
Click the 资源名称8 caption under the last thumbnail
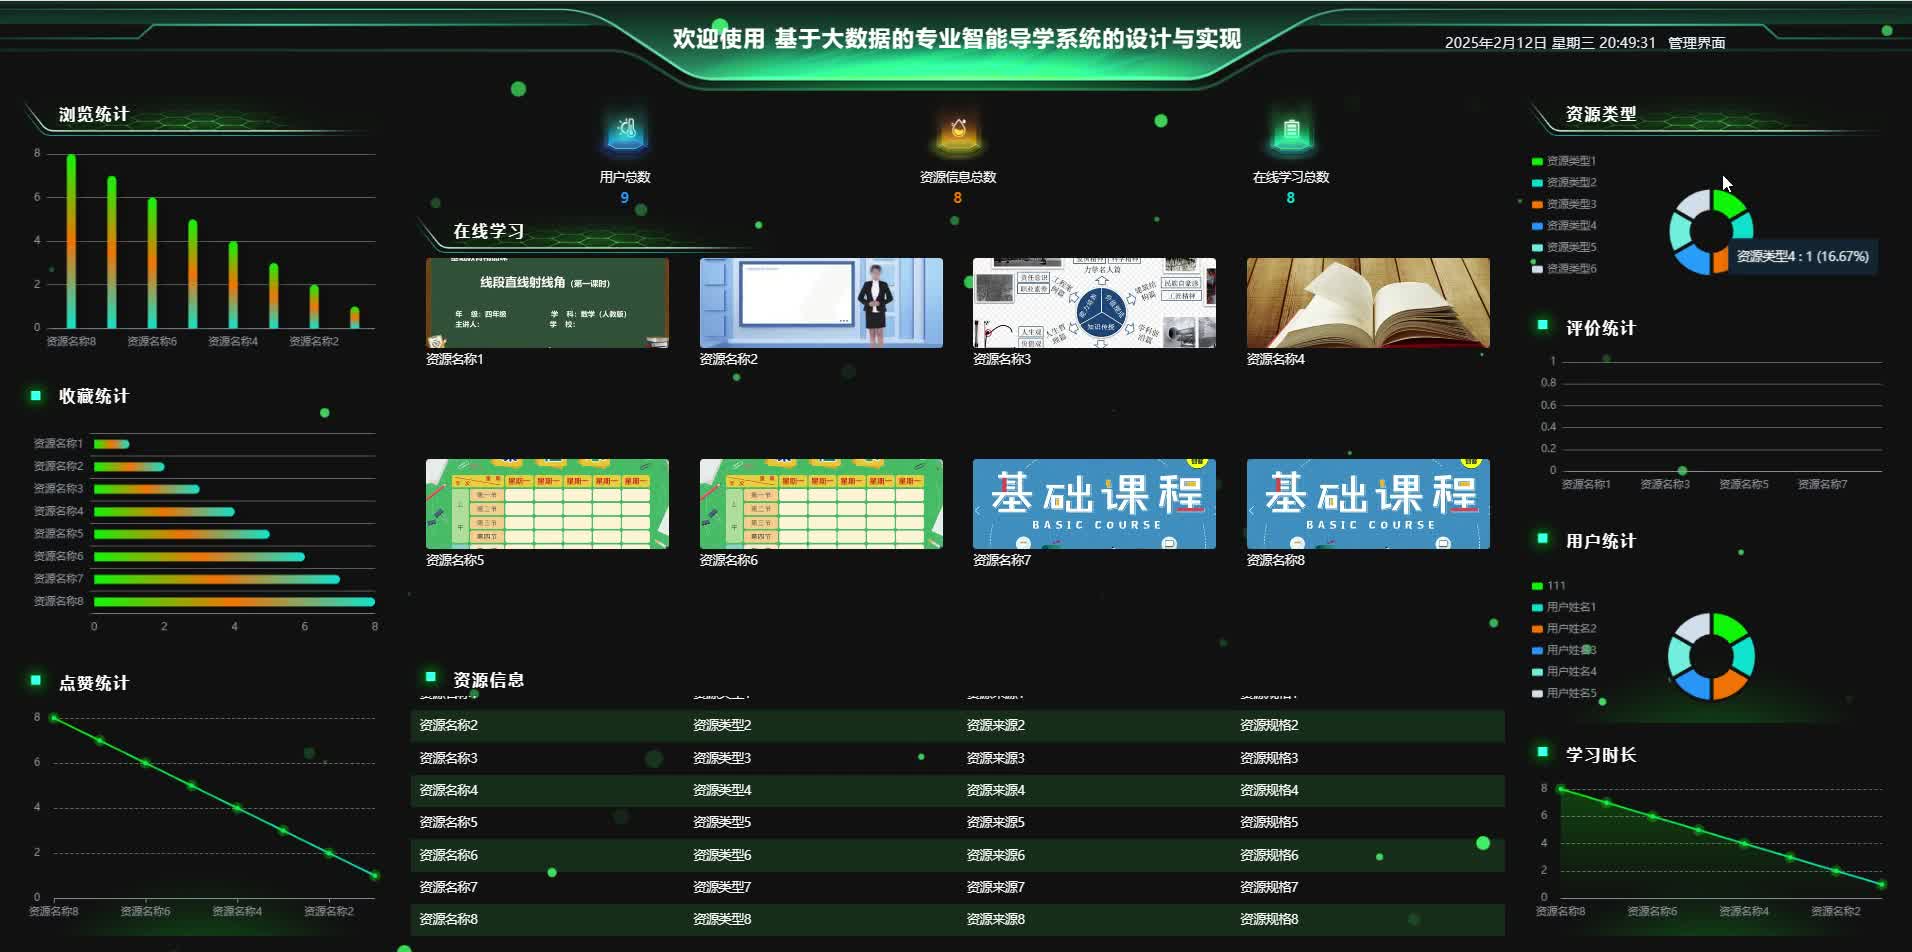(x=1276, y=560)
